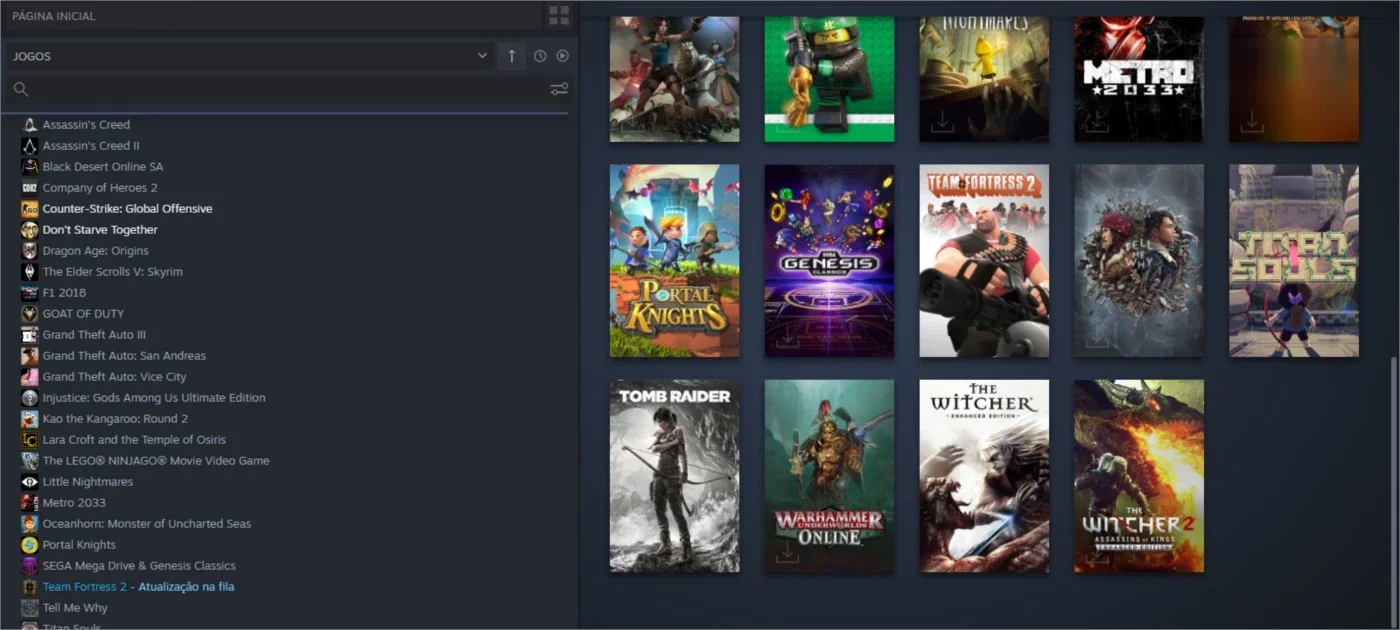Screen dimensions: 1400x630
Task: Click Dragon Age: Origins list icon
Action: tap(30, 251)
